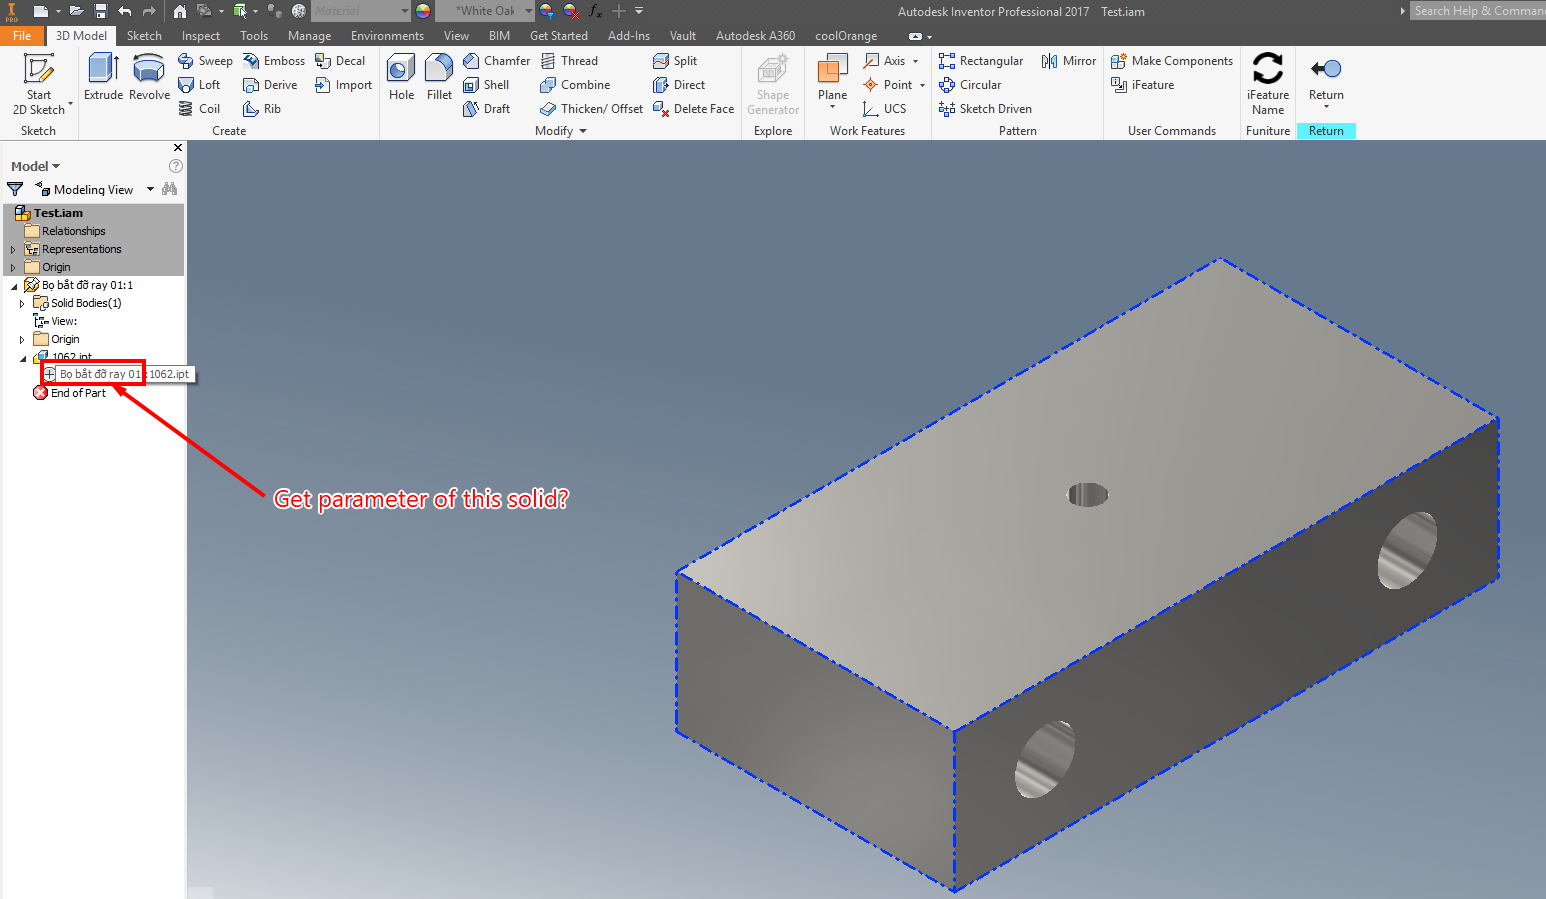
Task: Open the File menu
Action: [x=22, y=35]
